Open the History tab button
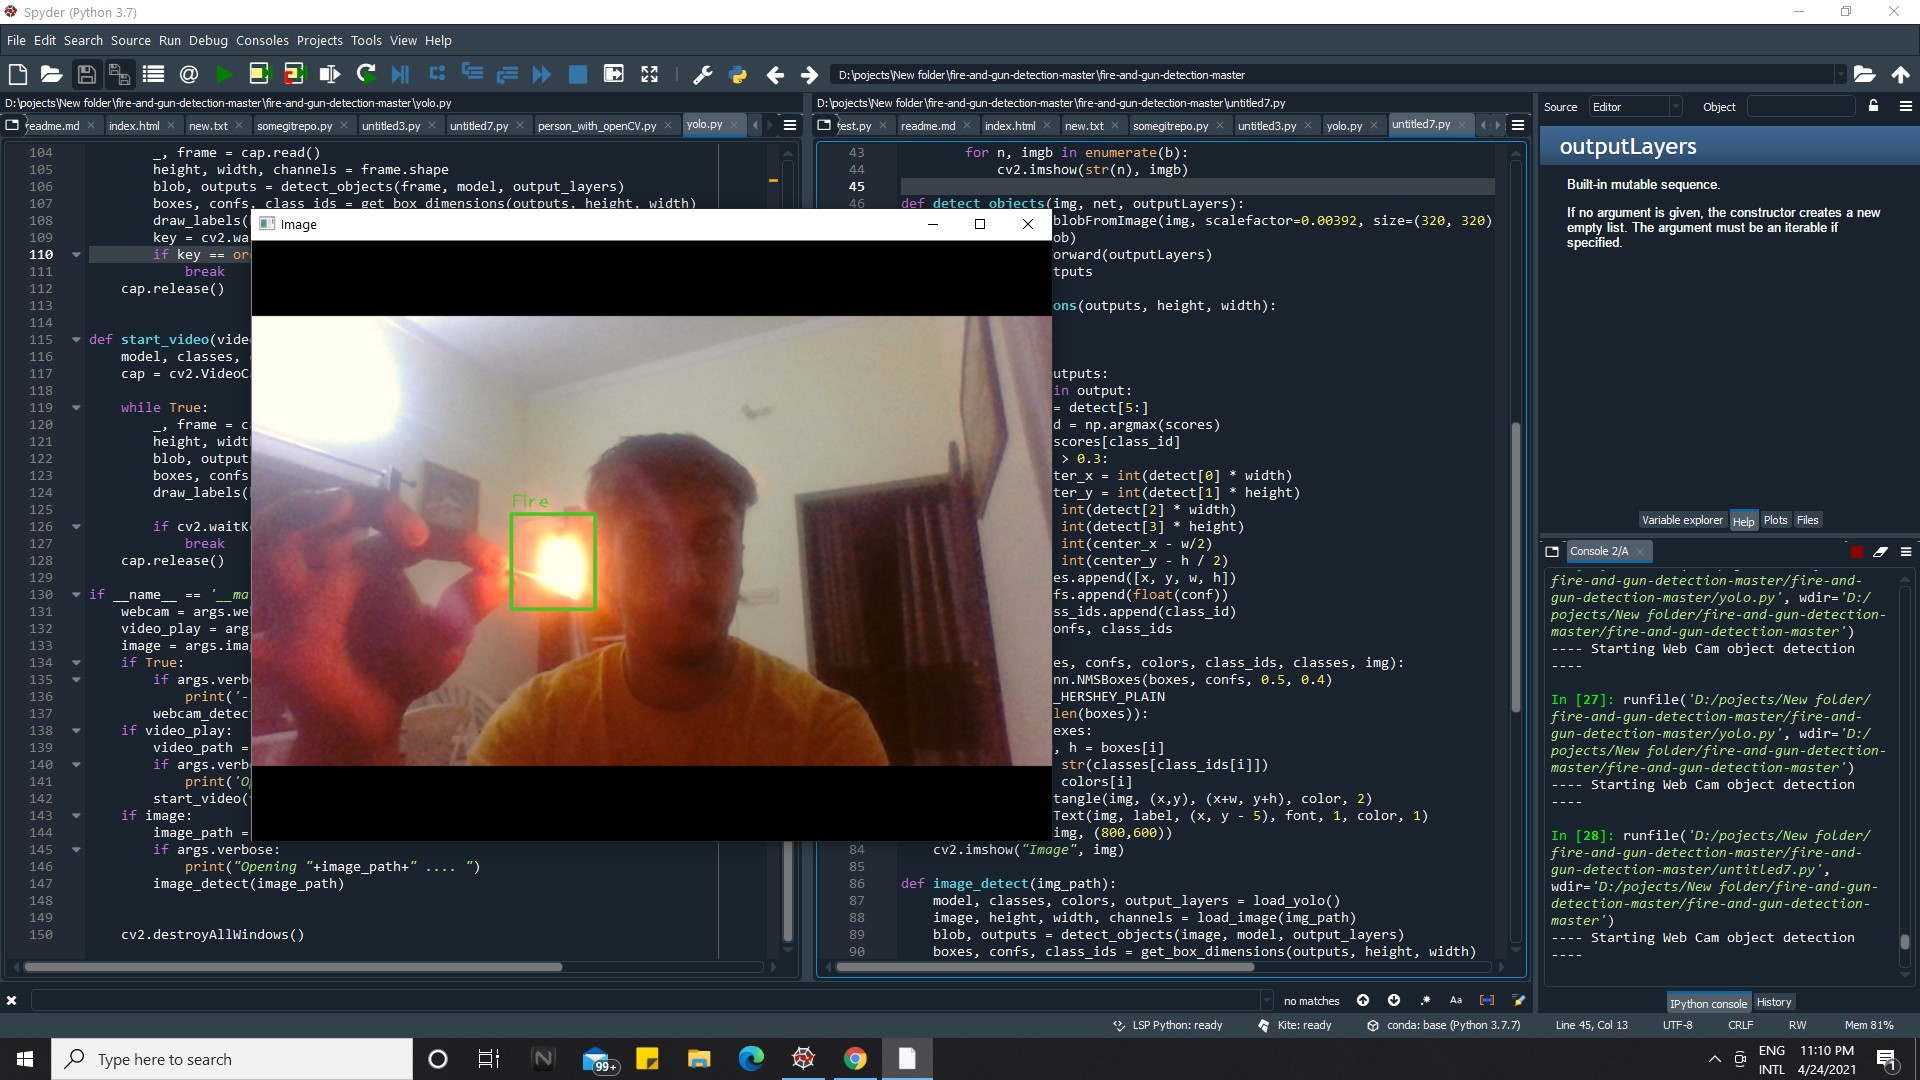This screenshot has height=1080, width=1920. [1773, 1002]
